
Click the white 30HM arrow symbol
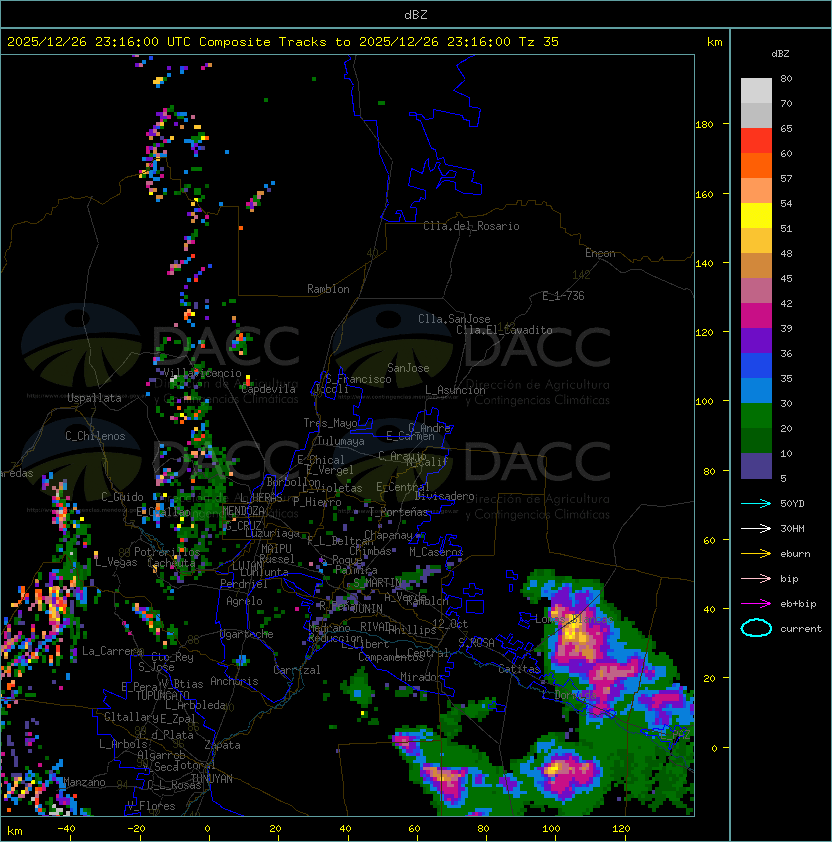756,528
